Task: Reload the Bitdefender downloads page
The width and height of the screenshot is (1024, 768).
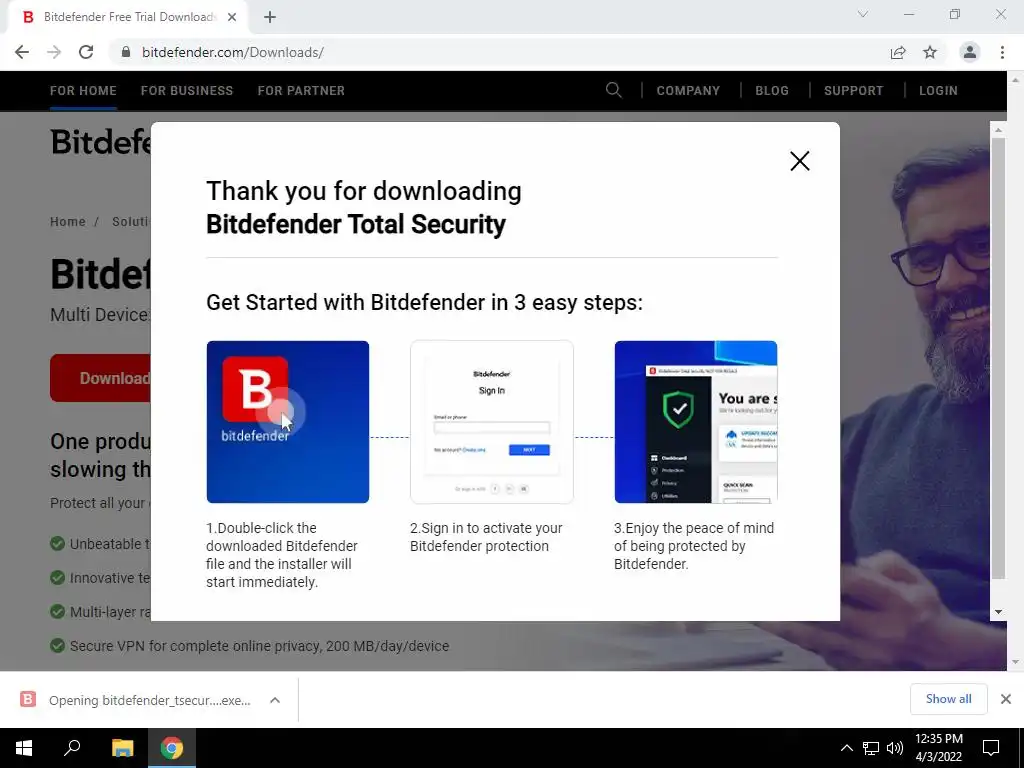Action: click(86, 52)
